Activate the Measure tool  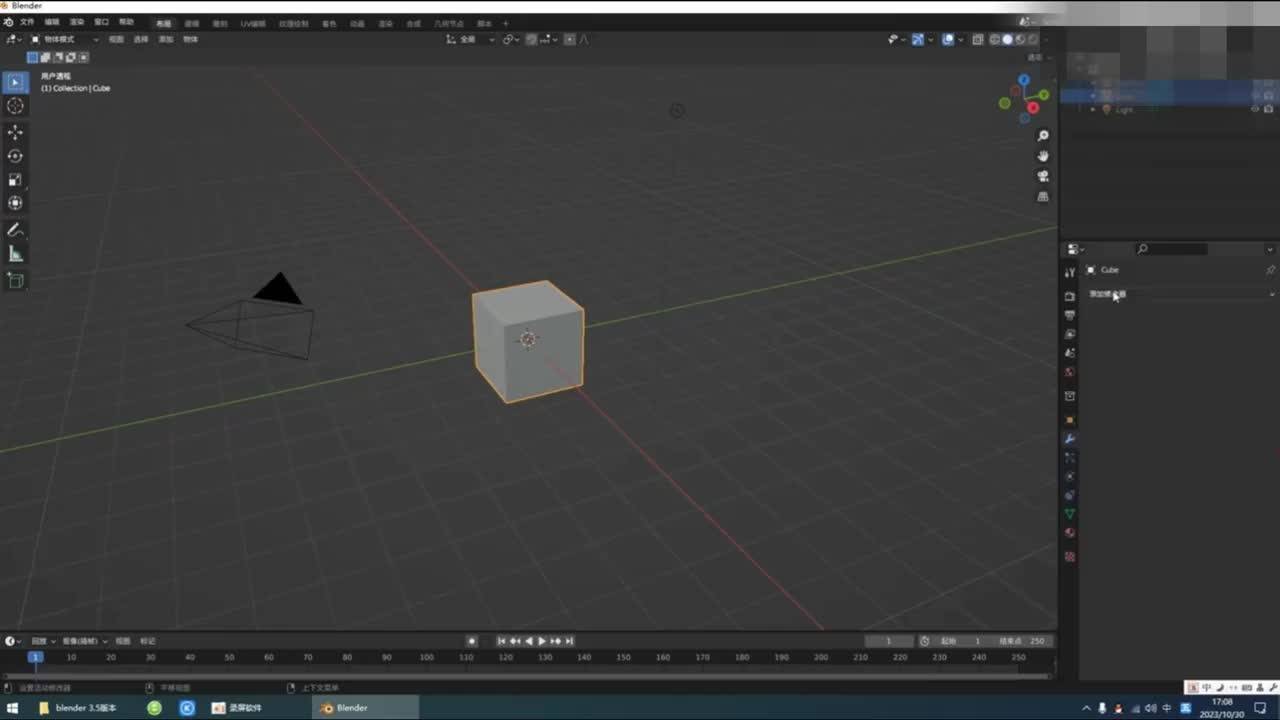coord(15,253)
